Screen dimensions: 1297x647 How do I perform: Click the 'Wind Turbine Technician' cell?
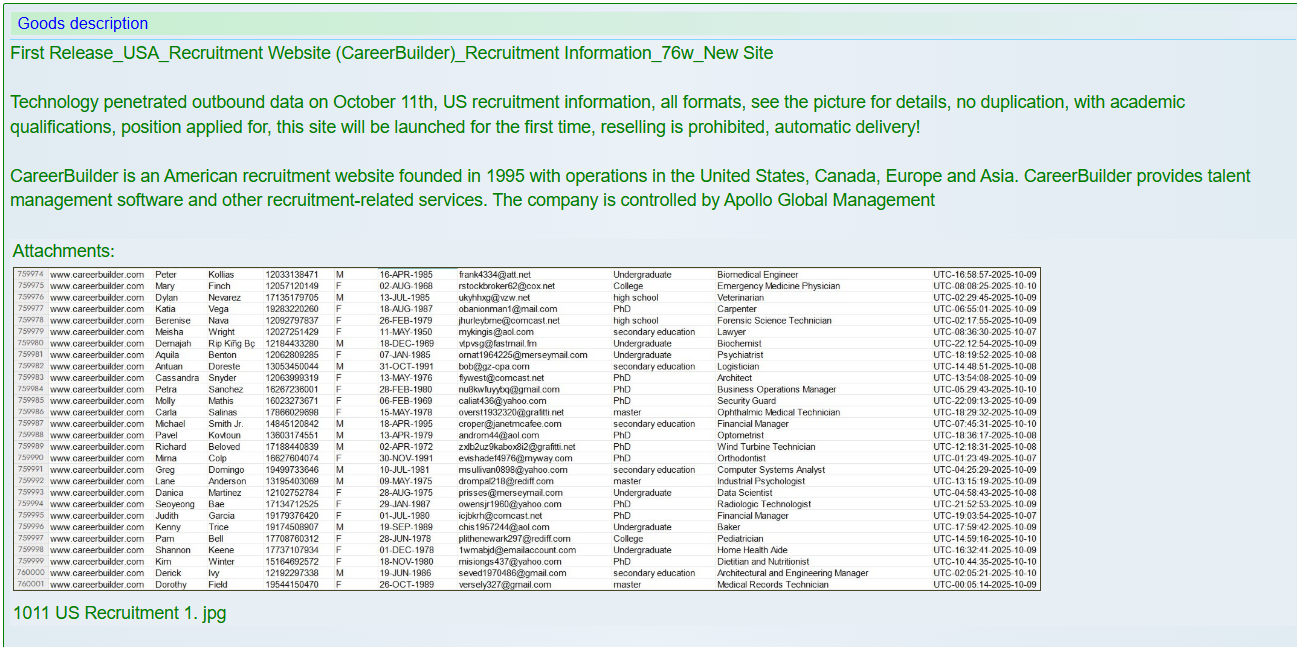click(x=766, y=447)
